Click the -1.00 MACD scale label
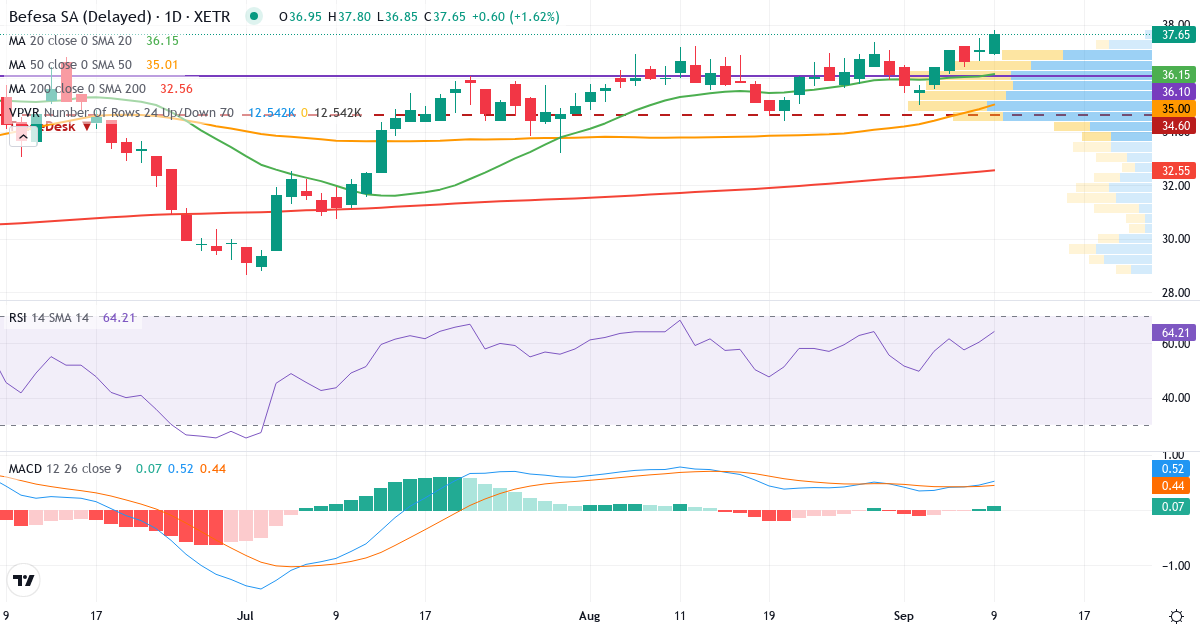 click(1175, 565)
